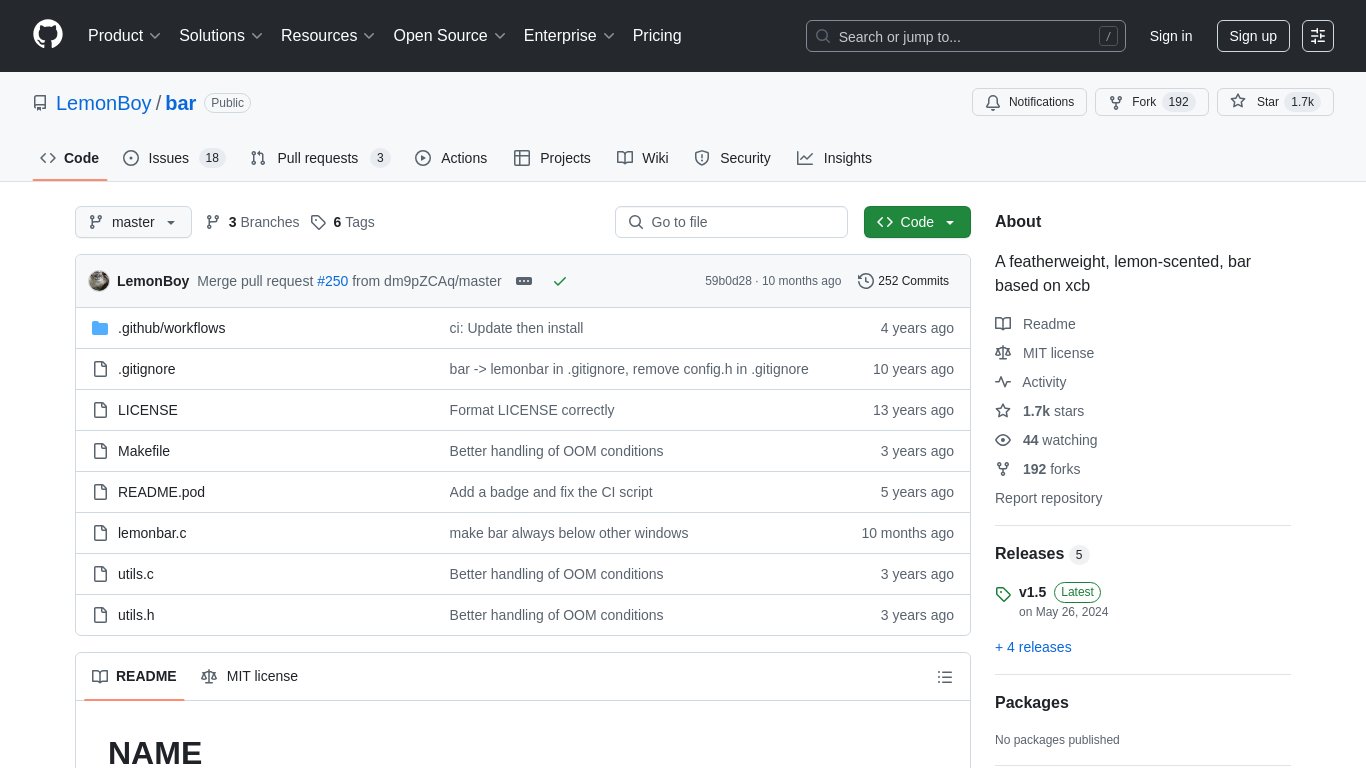Screen dimensions: 1366x768
Task: Open the 6 Tags link
Action: (x=343, y=222)
